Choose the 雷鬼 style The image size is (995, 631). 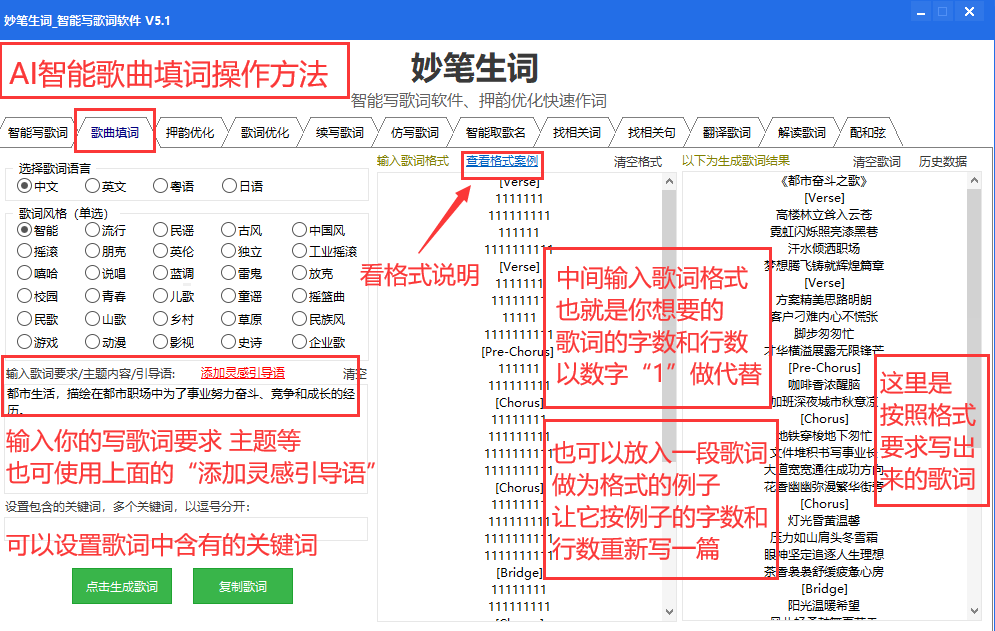coord(241,274)
